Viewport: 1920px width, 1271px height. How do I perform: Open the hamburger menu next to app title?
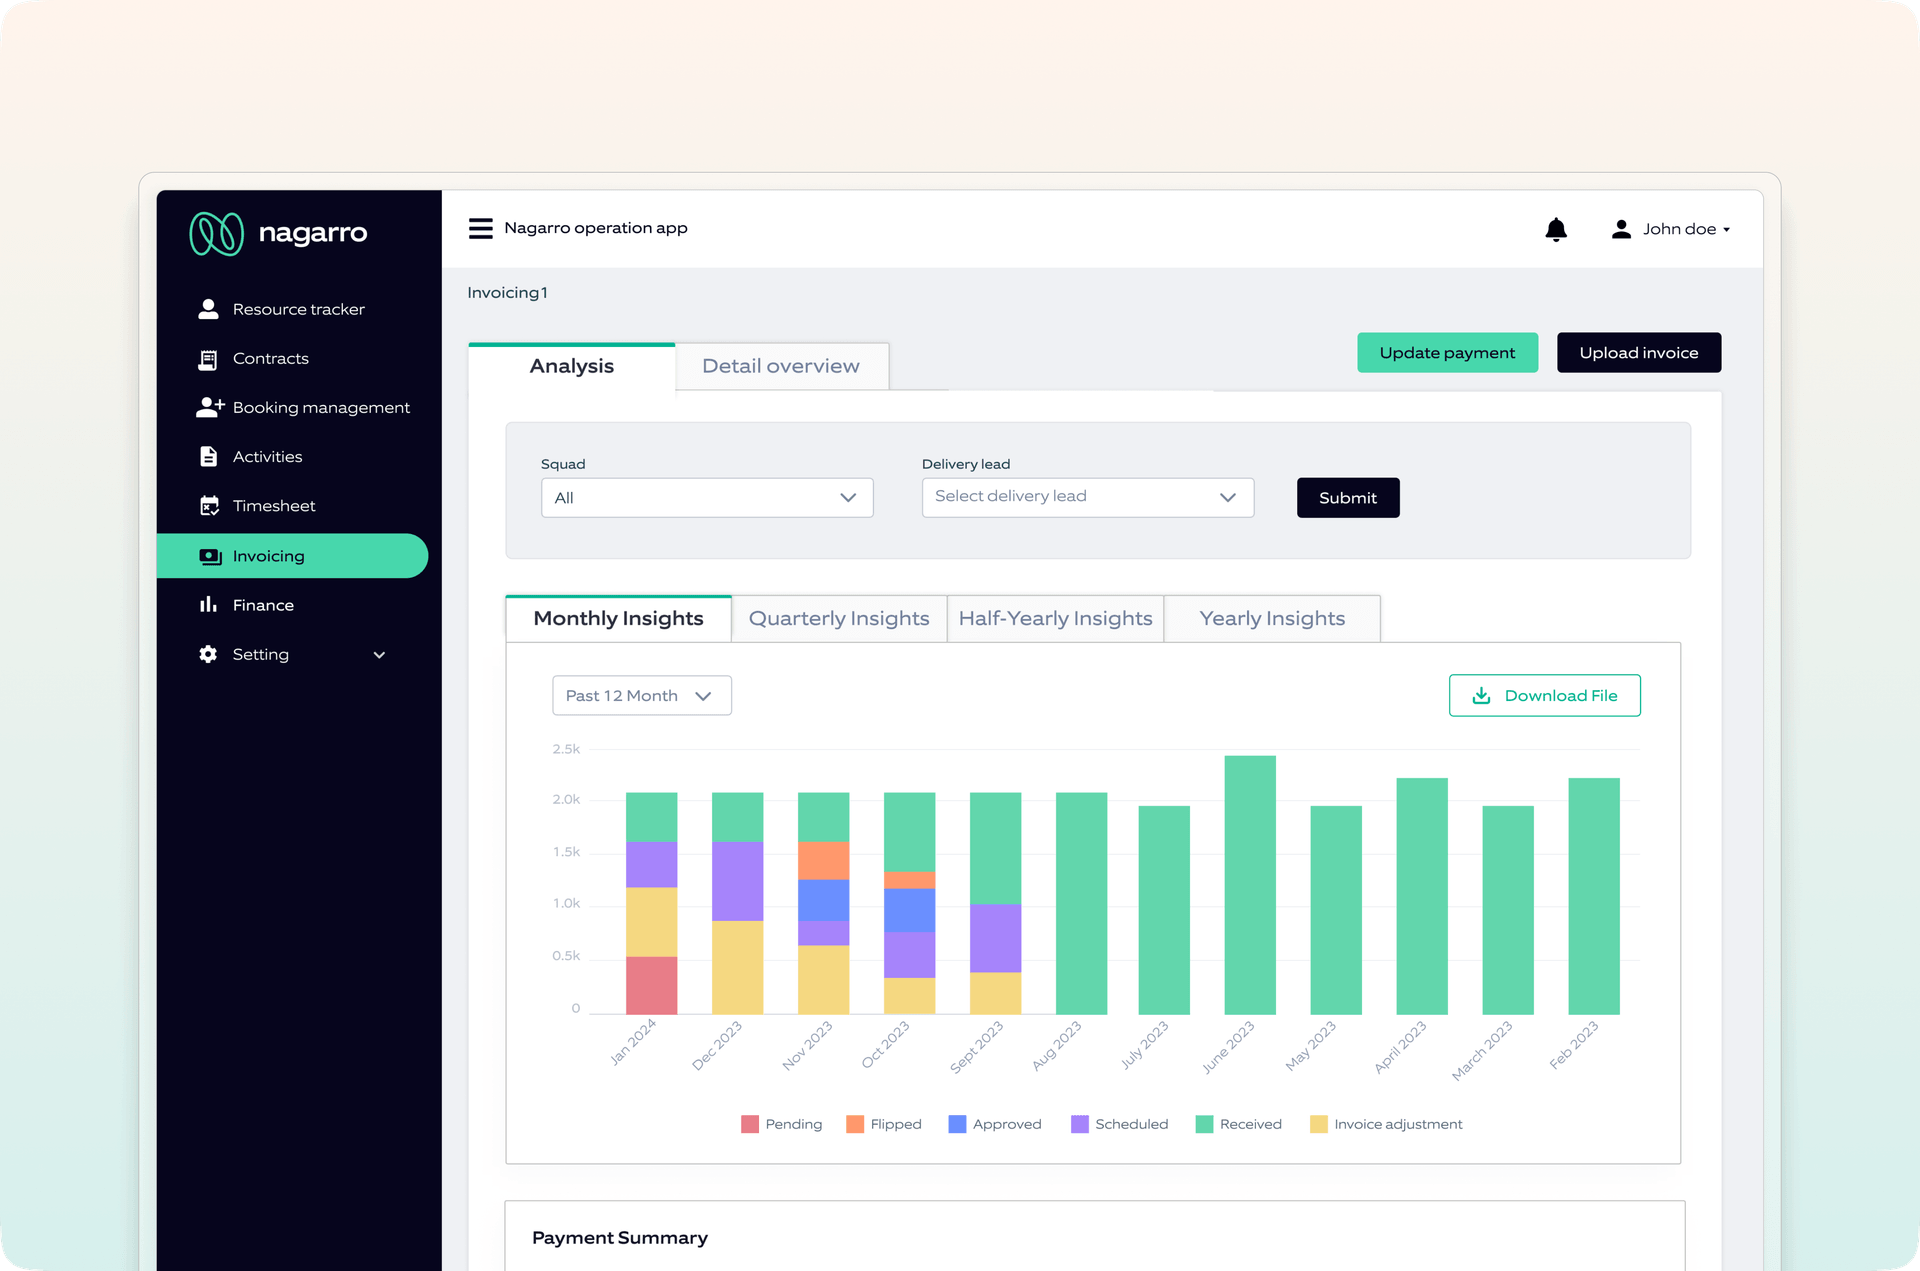(x=481, y=228)
